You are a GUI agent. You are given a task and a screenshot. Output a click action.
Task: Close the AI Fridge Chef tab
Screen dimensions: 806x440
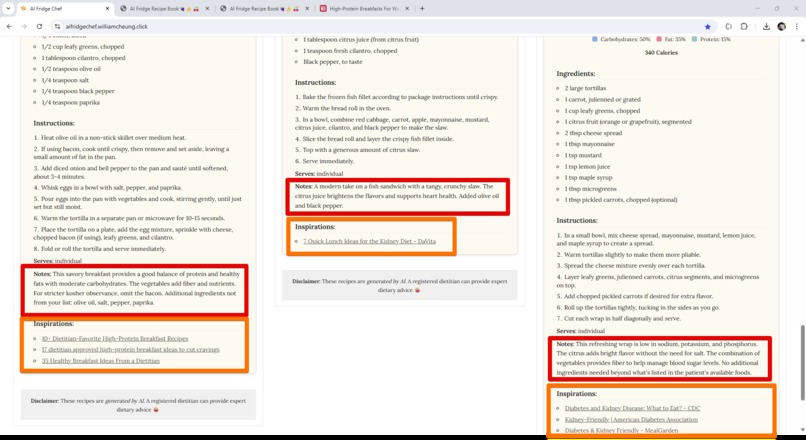pyautogui.click(x=107, y=9)
